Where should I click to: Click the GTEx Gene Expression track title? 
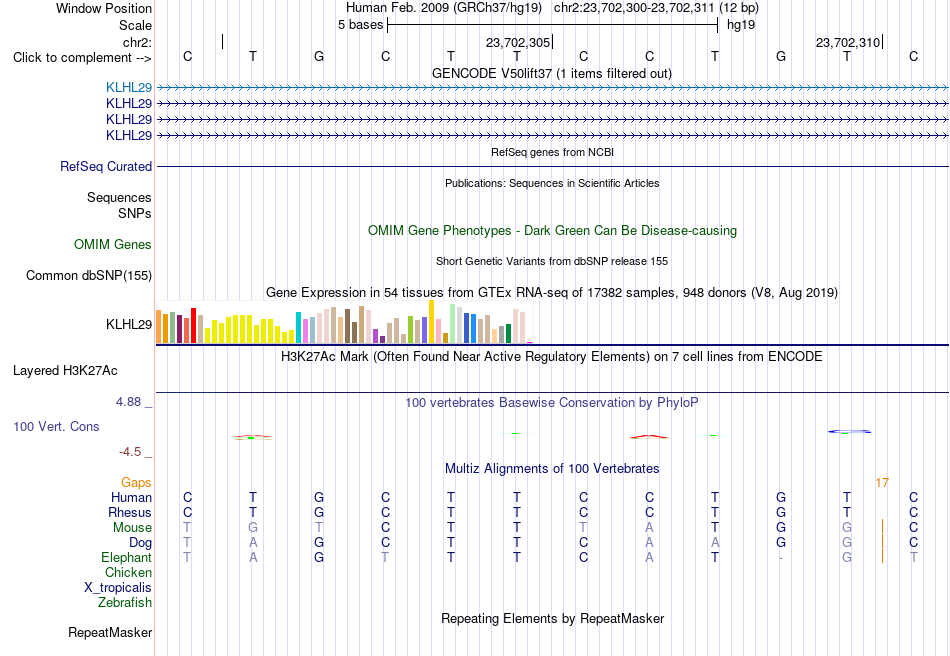[x=552, y=293]
